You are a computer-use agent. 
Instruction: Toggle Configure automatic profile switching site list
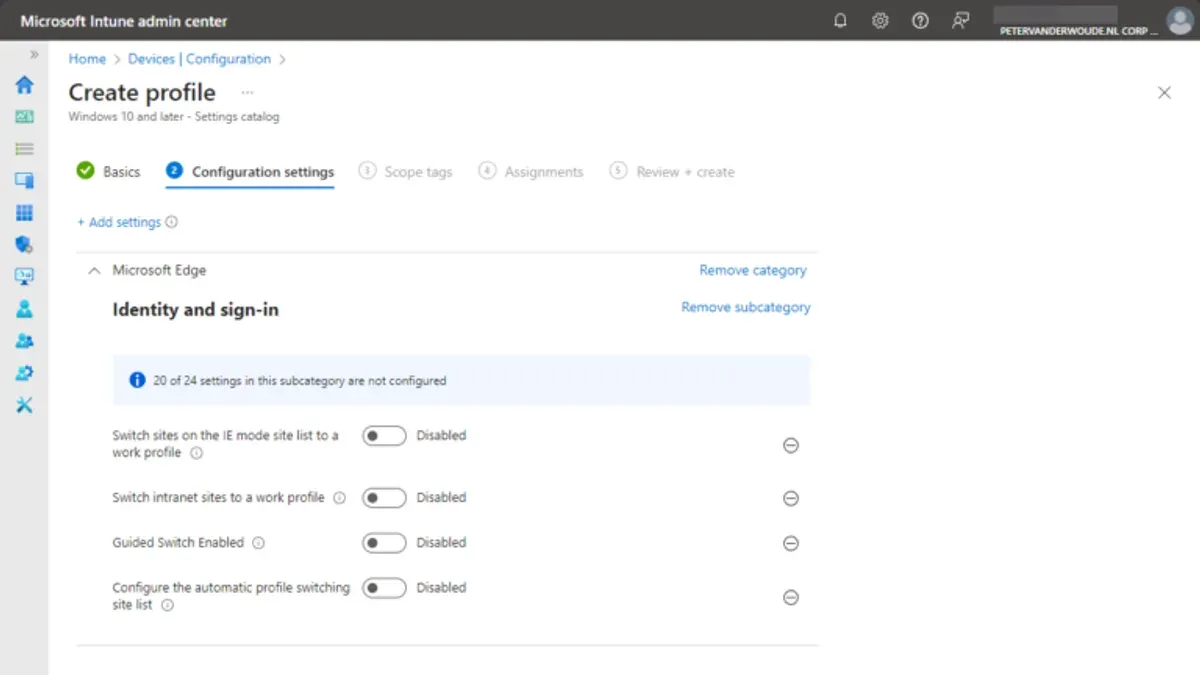point(384,588)
